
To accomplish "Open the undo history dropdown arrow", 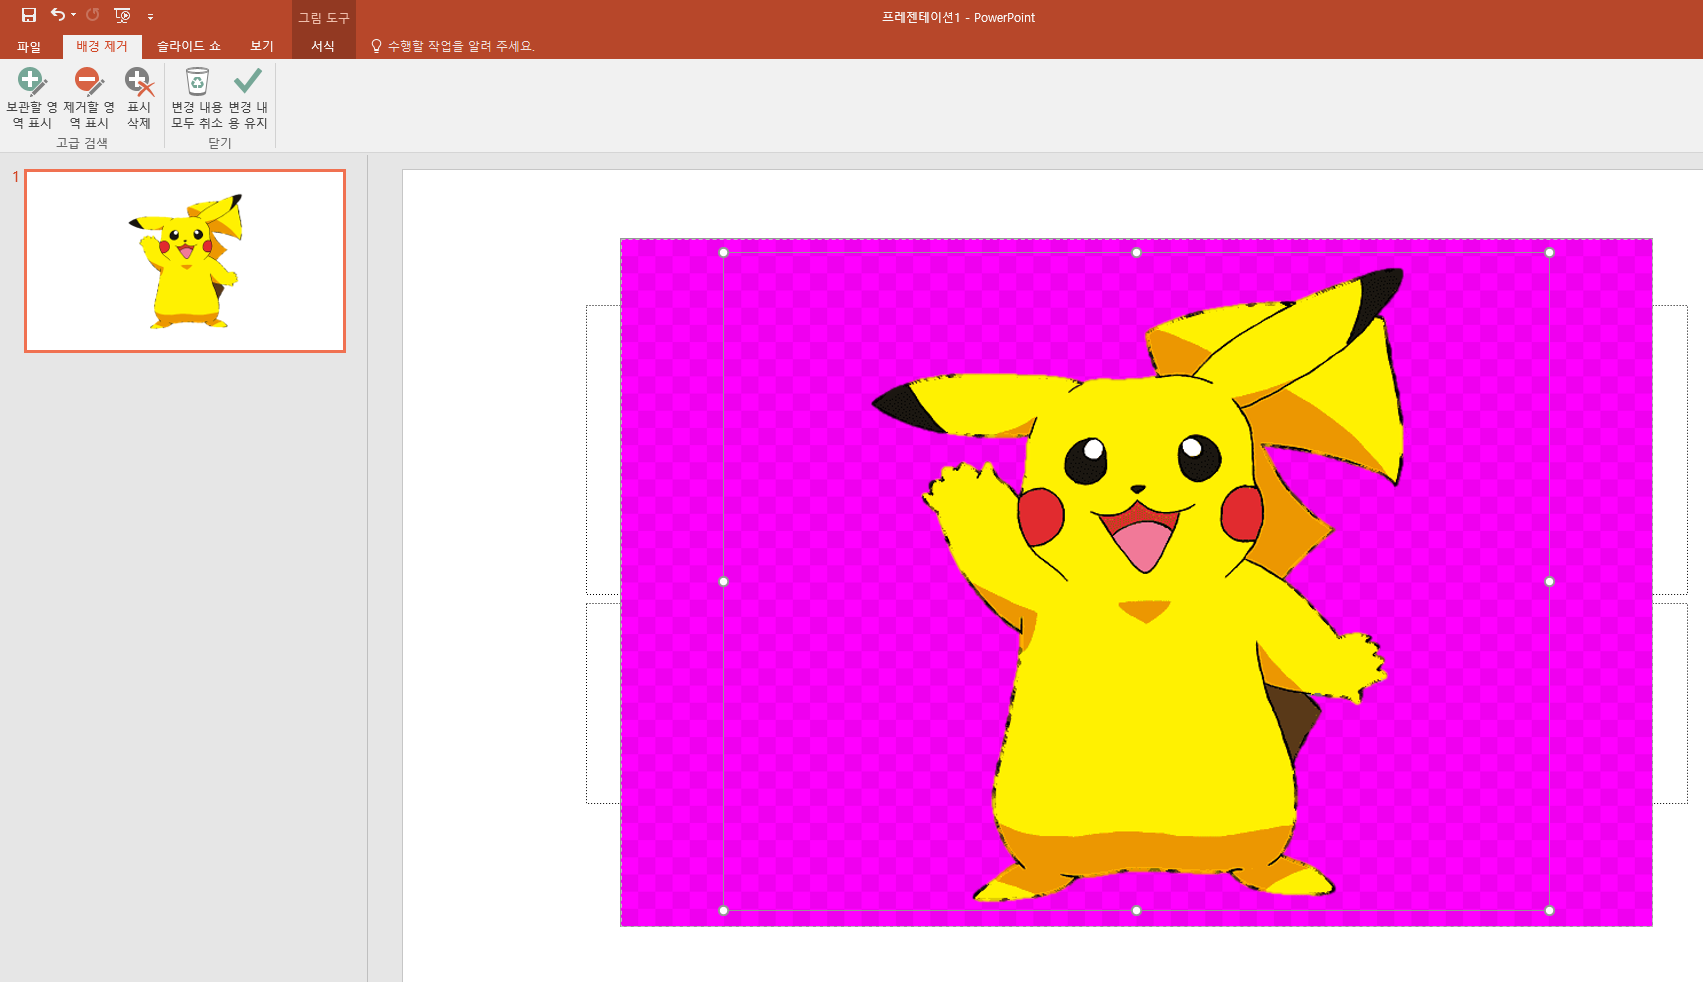I will point(74,15).
